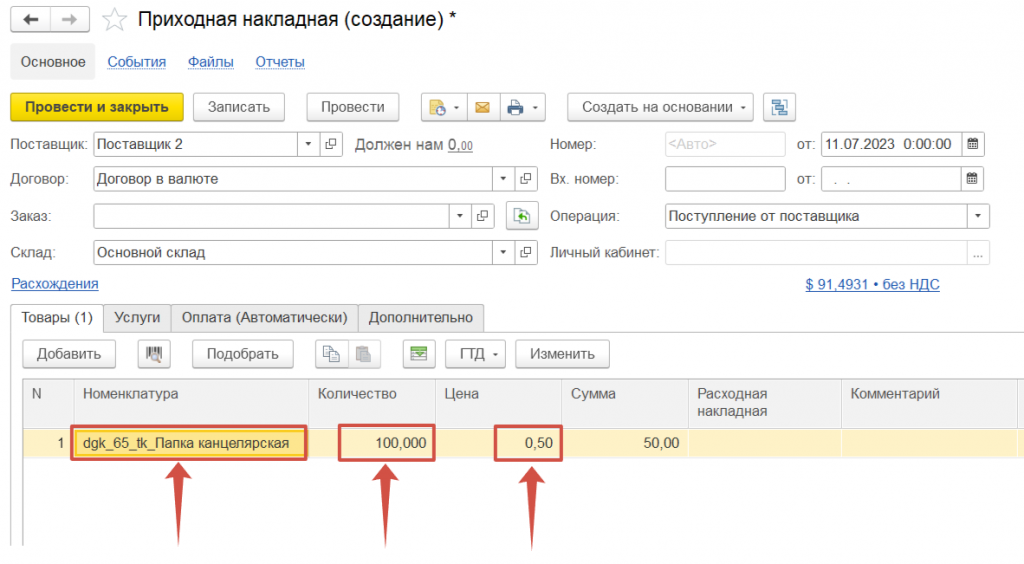Open calendar picker next to document date

(x=972, y=144)
